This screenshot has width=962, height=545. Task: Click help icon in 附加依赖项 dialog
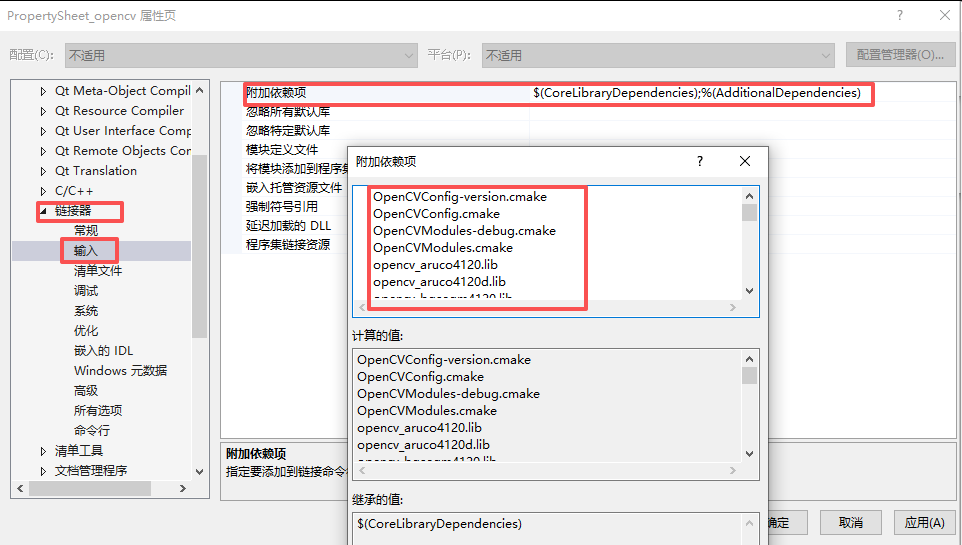pyautogui.click(x=699, y=161)
